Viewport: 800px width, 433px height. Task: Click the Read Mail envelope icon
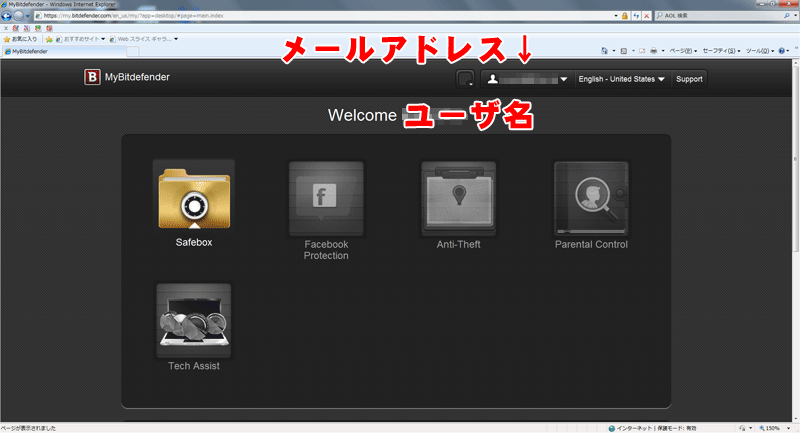(x=642, y=50)
